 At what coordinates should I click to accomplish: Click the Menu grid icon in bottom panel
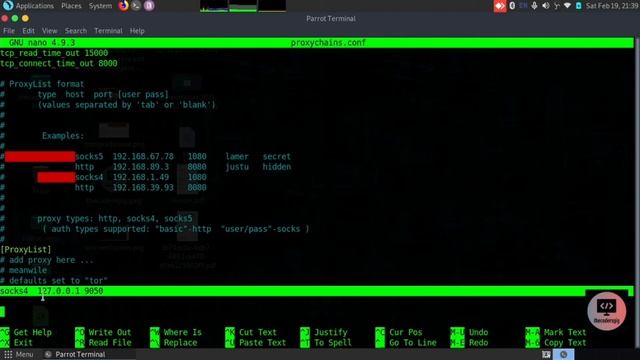[x=8, y=354]
